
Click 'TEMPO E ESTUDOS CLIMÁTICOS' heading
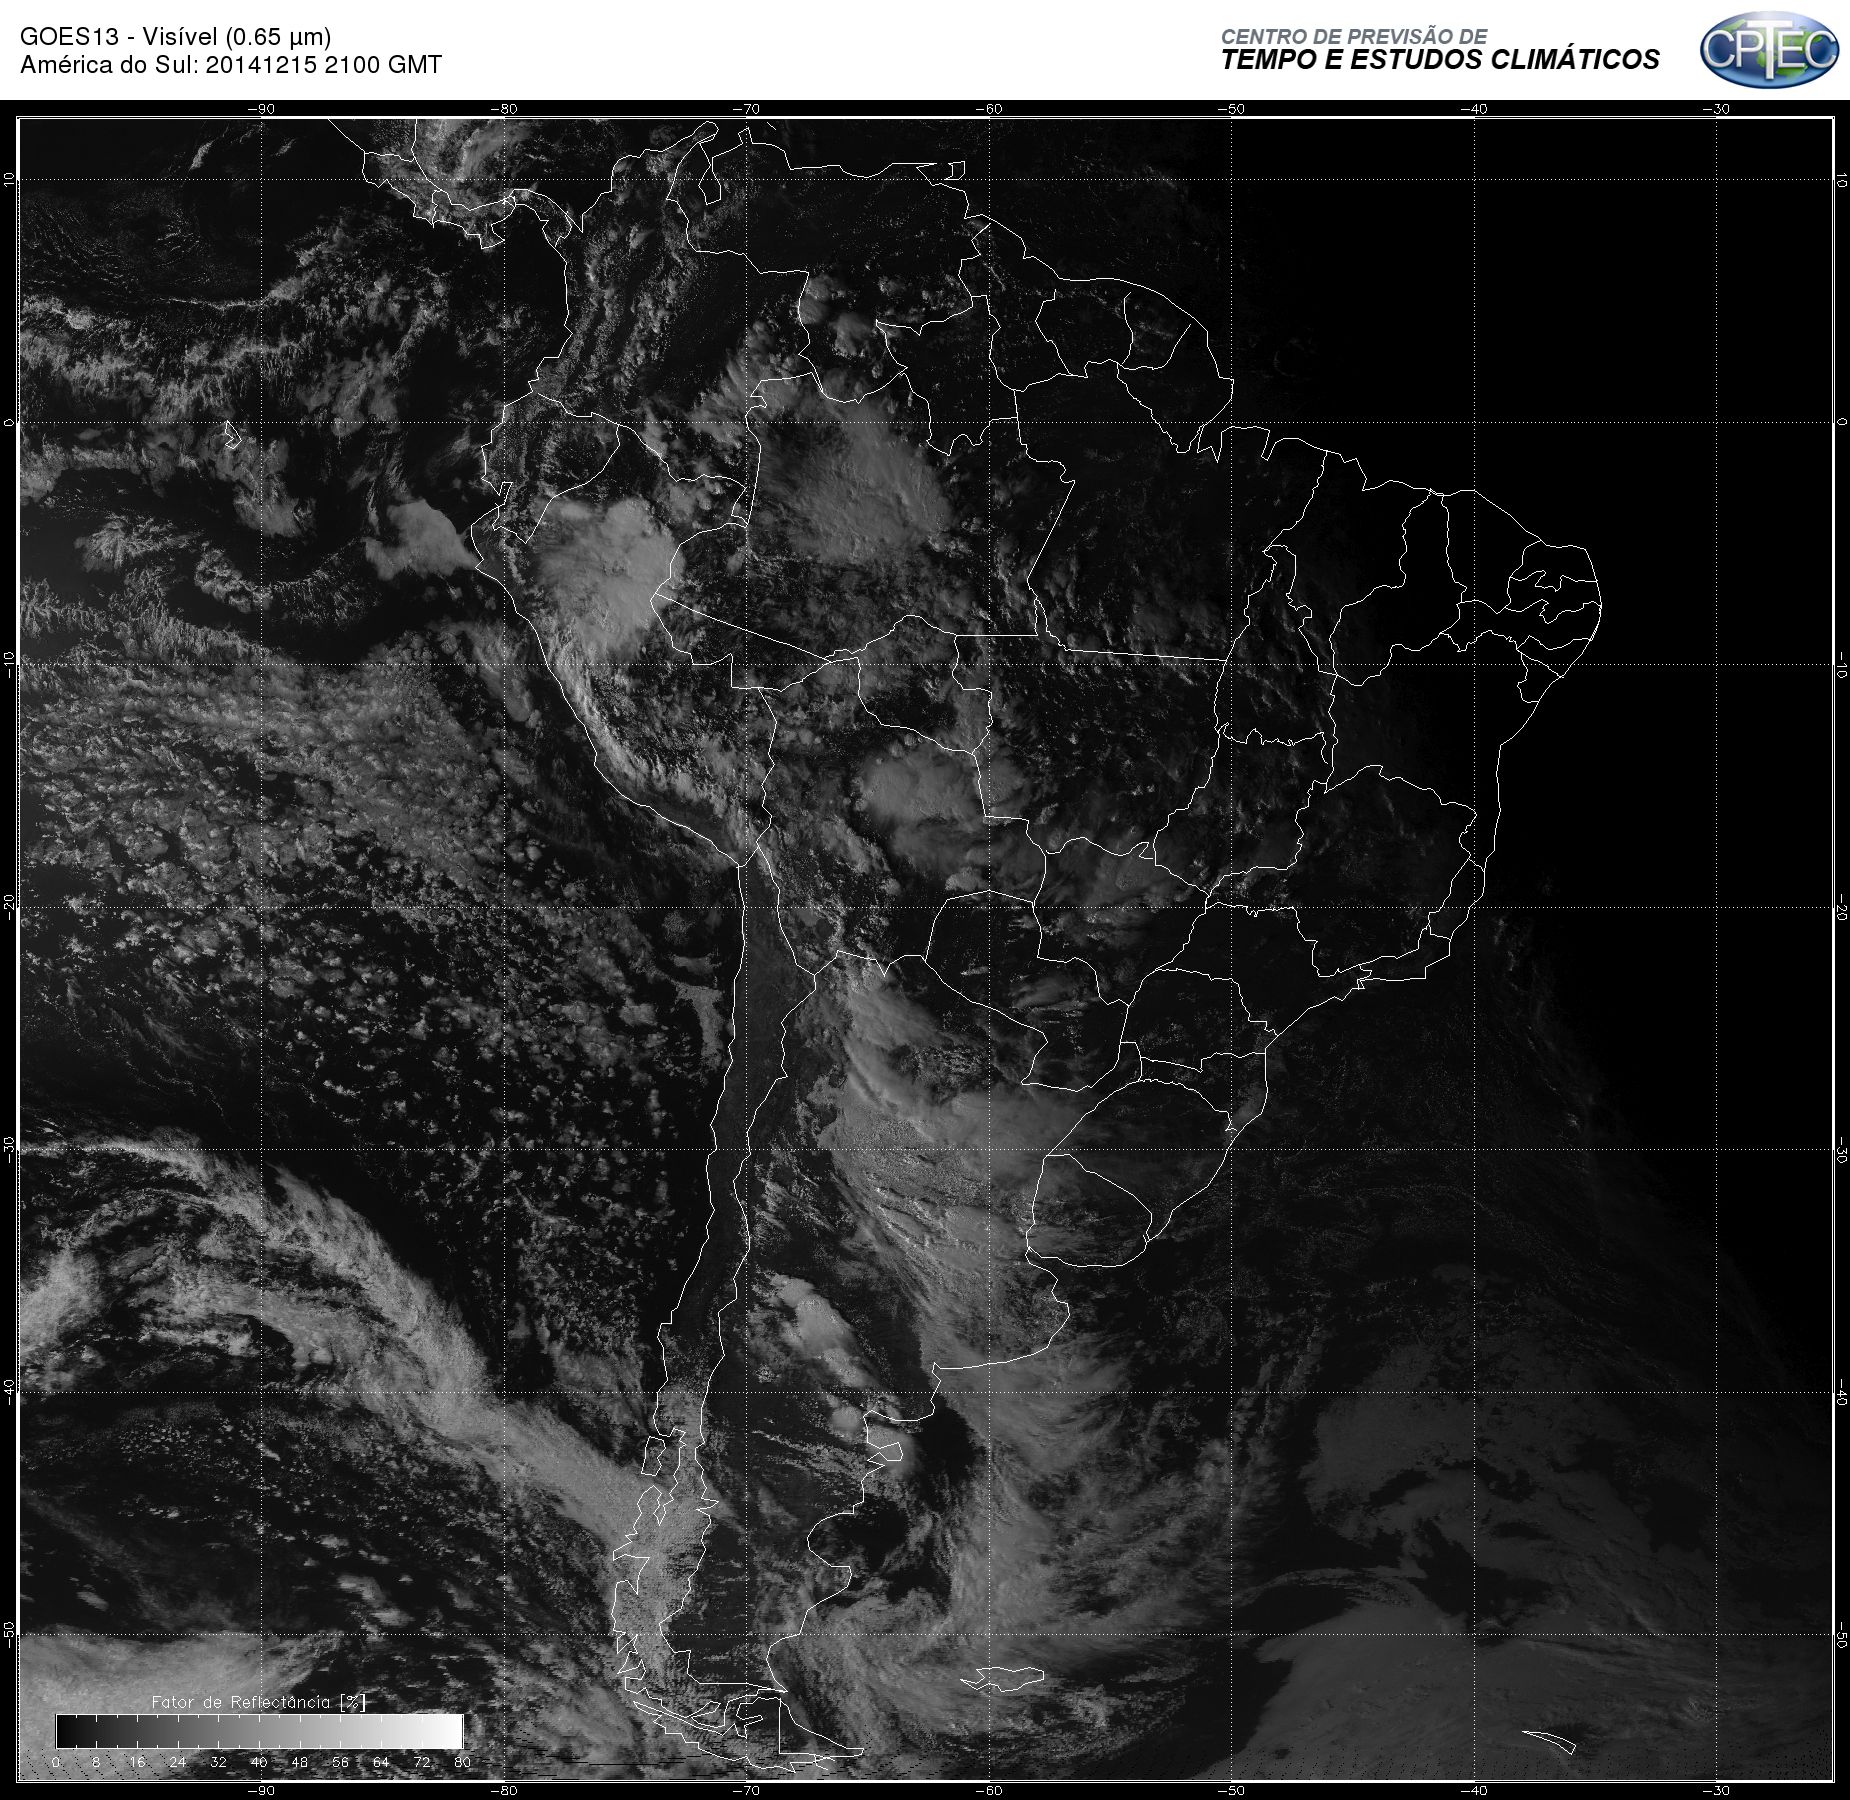point(1440,60)
